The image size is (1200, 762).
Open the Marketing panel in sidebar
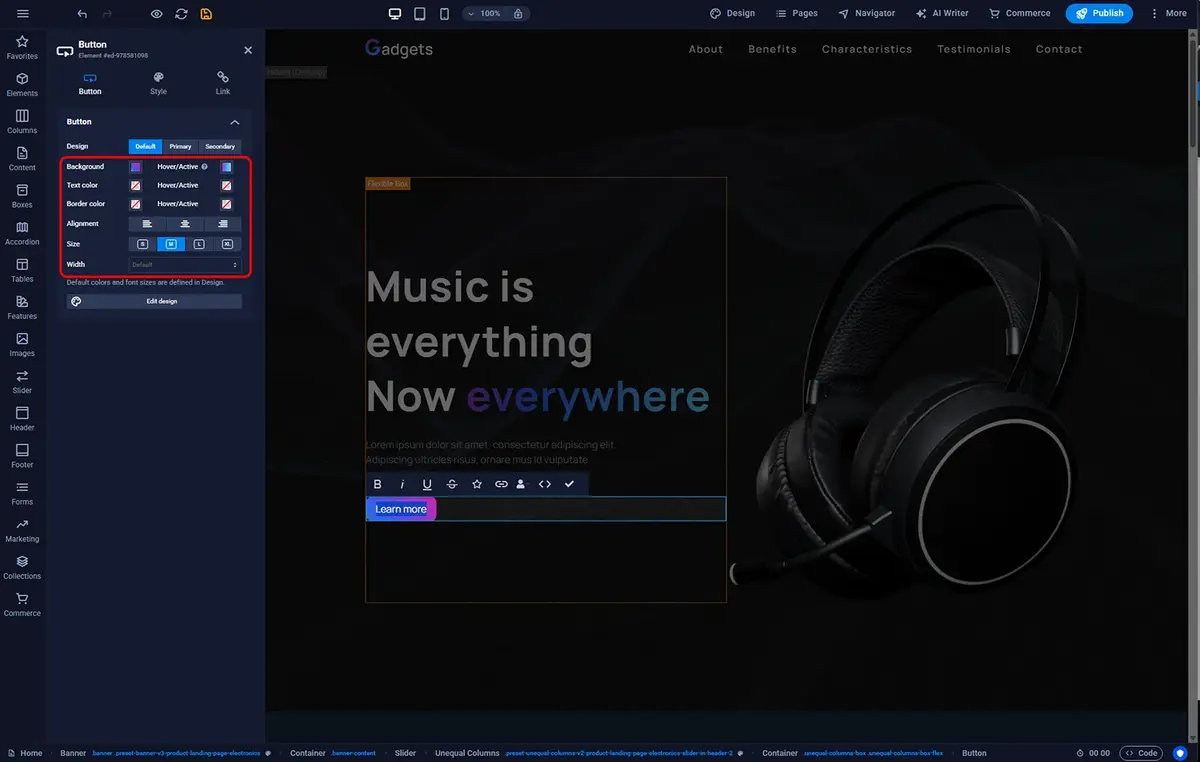(22, 530)
